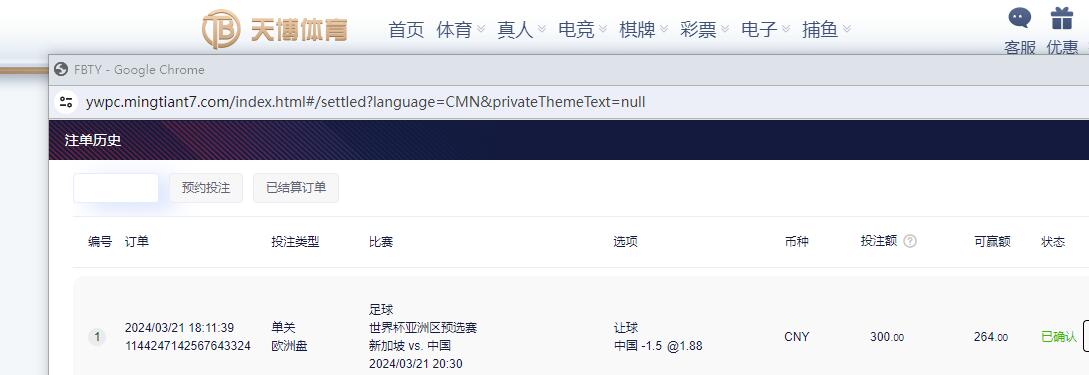Click the URL in the address bar
Screen dimensions: 1089x375
(365, 102)
